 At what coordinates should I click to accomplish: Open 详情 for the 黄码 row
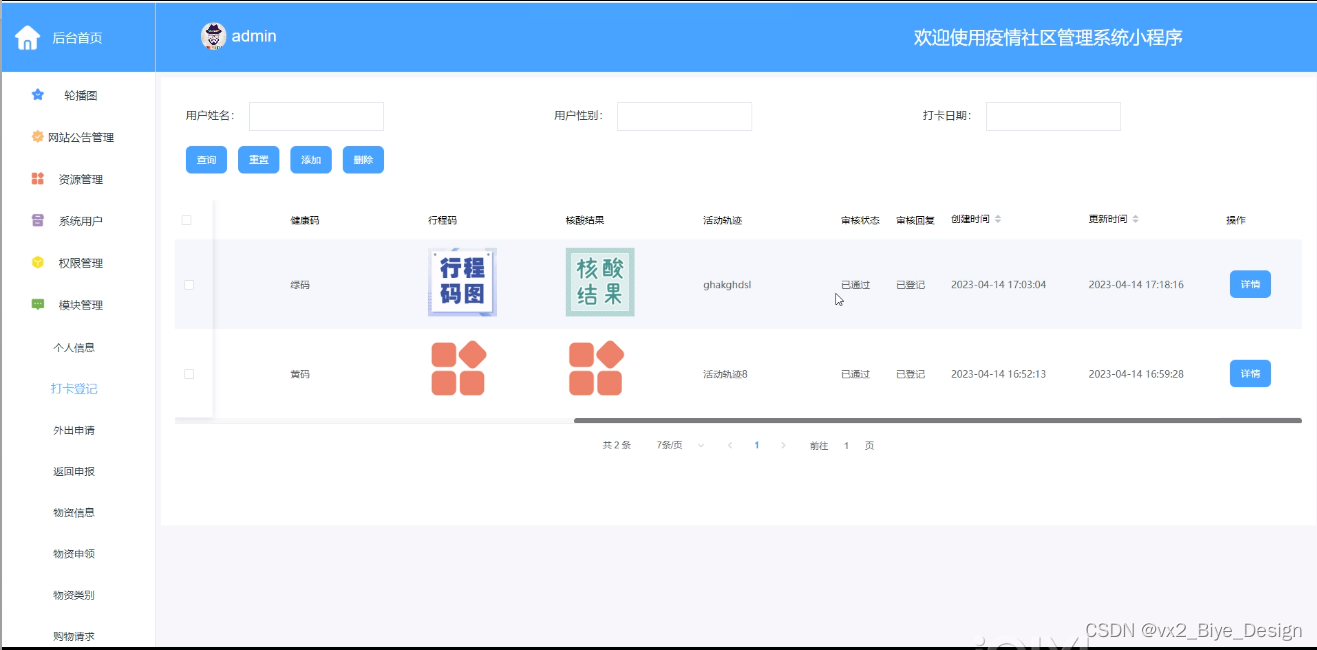coord(1250,373)
